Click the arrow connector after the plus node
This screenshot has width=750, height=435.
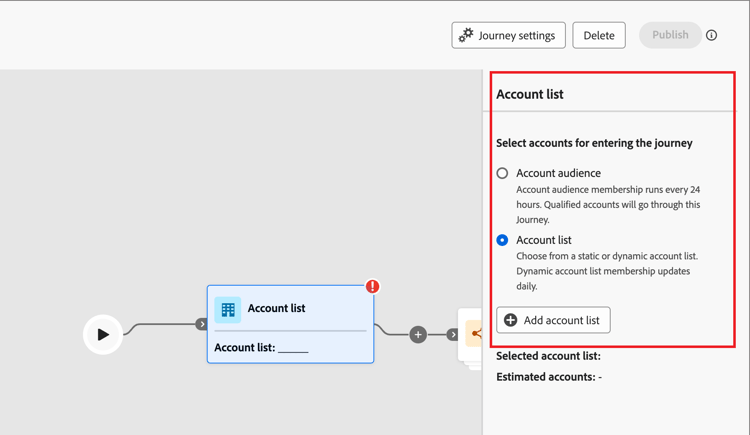pyautogui.click(x=452, y=334)
